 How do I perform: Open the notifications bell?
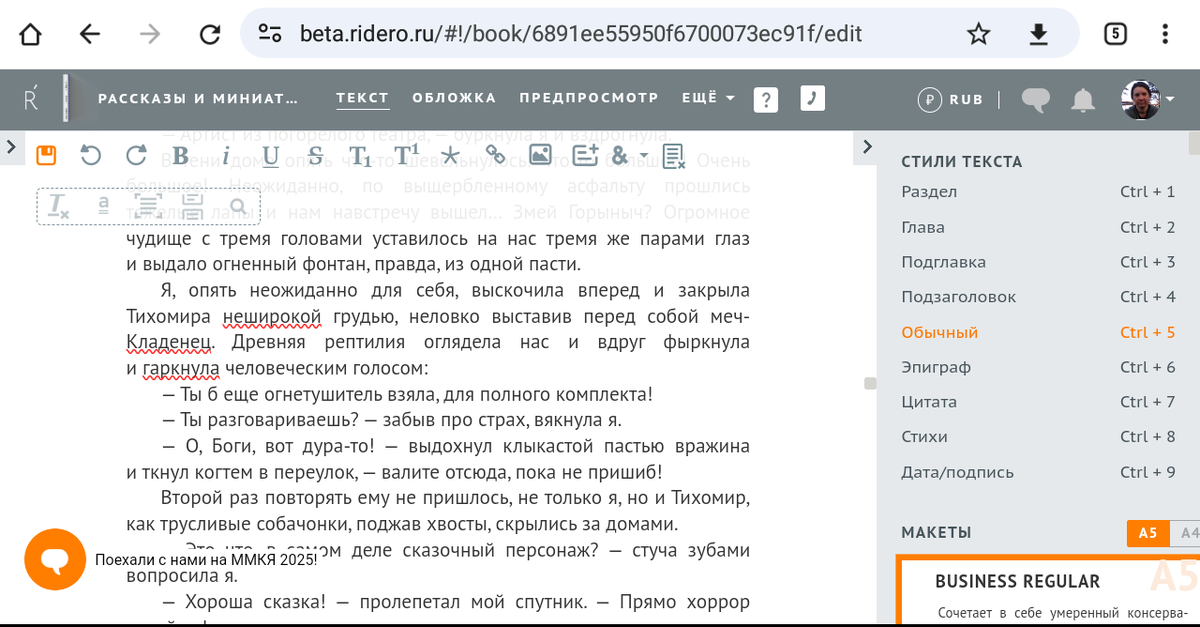(x=1082, y=99)
